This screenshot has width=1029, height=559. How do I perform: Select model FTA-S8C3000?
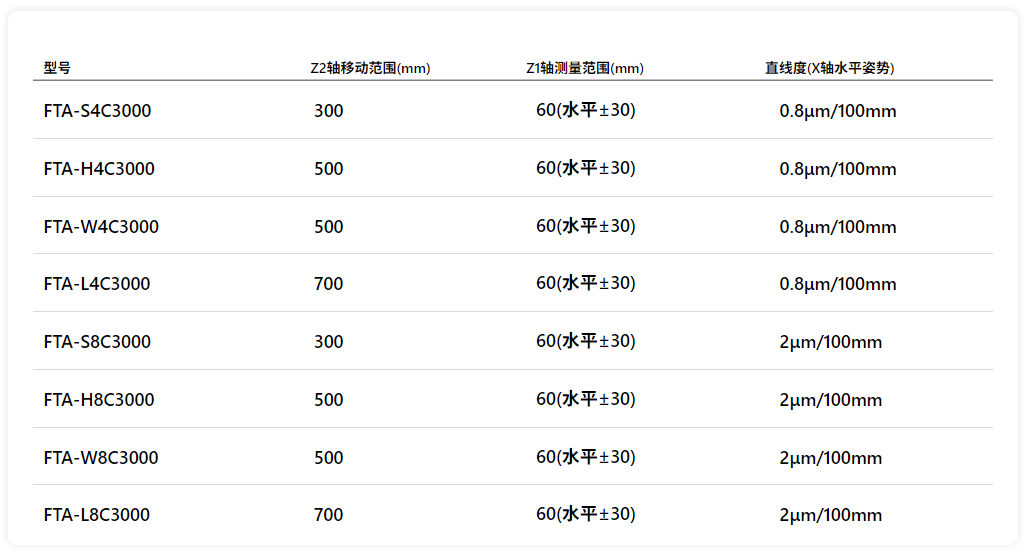[97, 342]
